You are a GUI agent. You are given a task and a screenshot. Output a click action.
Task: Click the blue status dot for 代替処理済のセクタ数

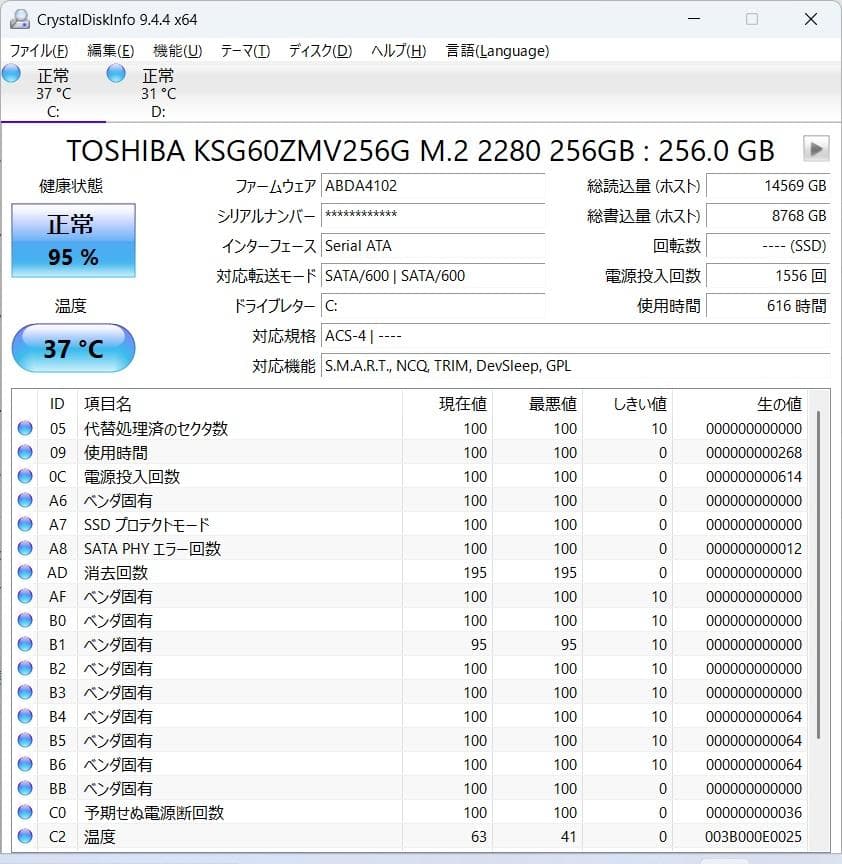[x=26, y=428]
